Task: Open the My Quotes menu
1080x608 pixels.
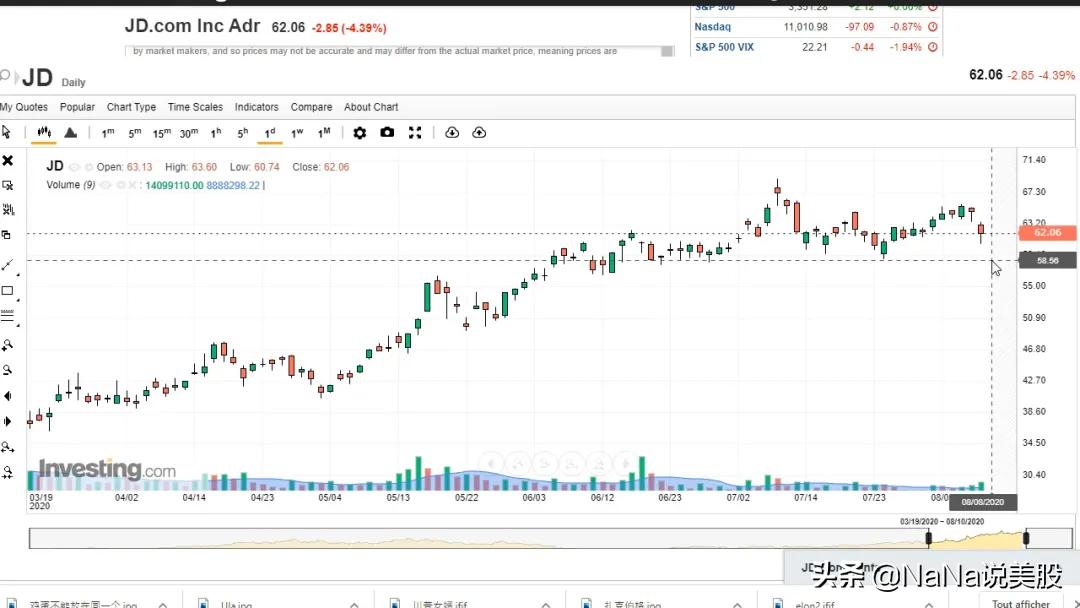Action: tap(23, 107)
